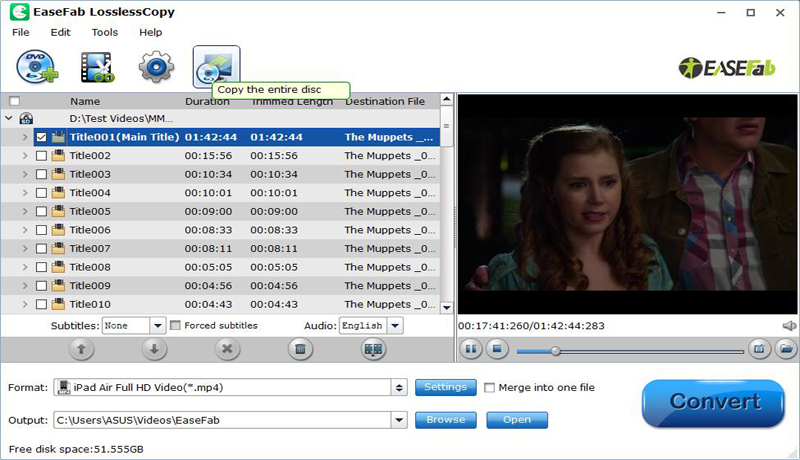Click the clapper icon of Title010
Screen dimensions: 800x460
pyautogui.click(x=58, y=304)
